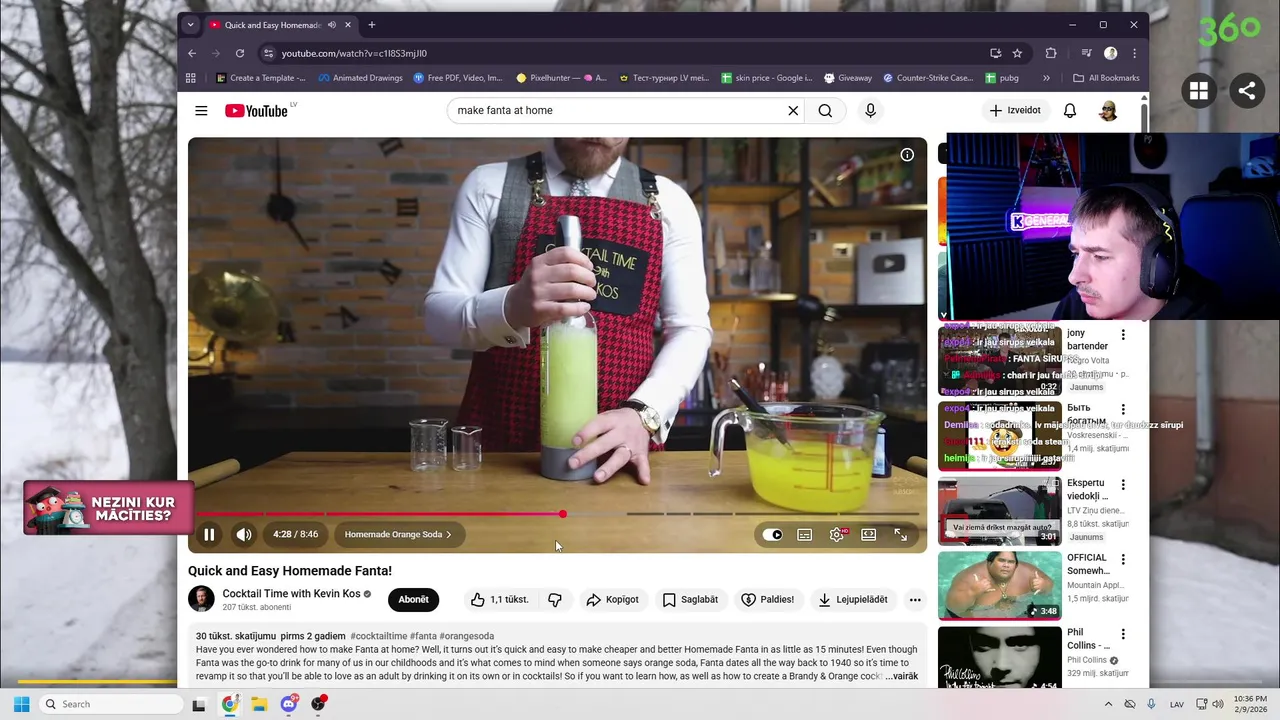Open the skin price - Google bookmark
Screen dimensions: 1280x720
(x=766, y=78)
